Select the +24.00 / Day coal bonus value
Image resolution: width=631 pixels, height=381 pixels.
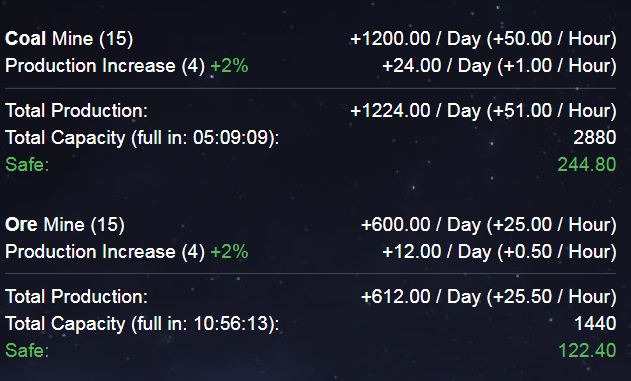499,66
